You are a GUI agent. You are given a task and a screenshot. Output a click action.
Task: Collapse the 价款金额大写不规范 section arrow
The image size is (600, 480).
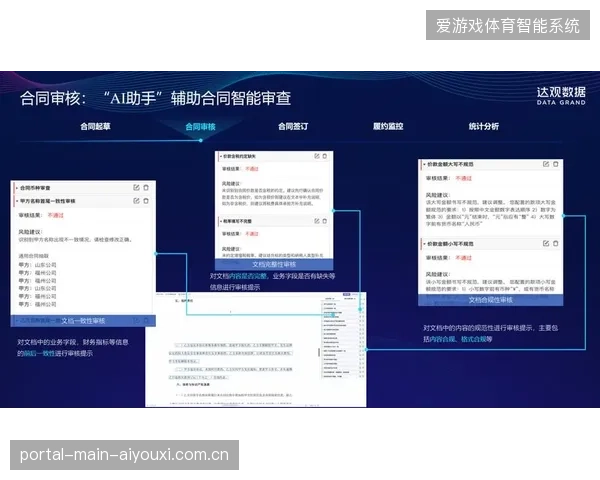coord(424,165)
